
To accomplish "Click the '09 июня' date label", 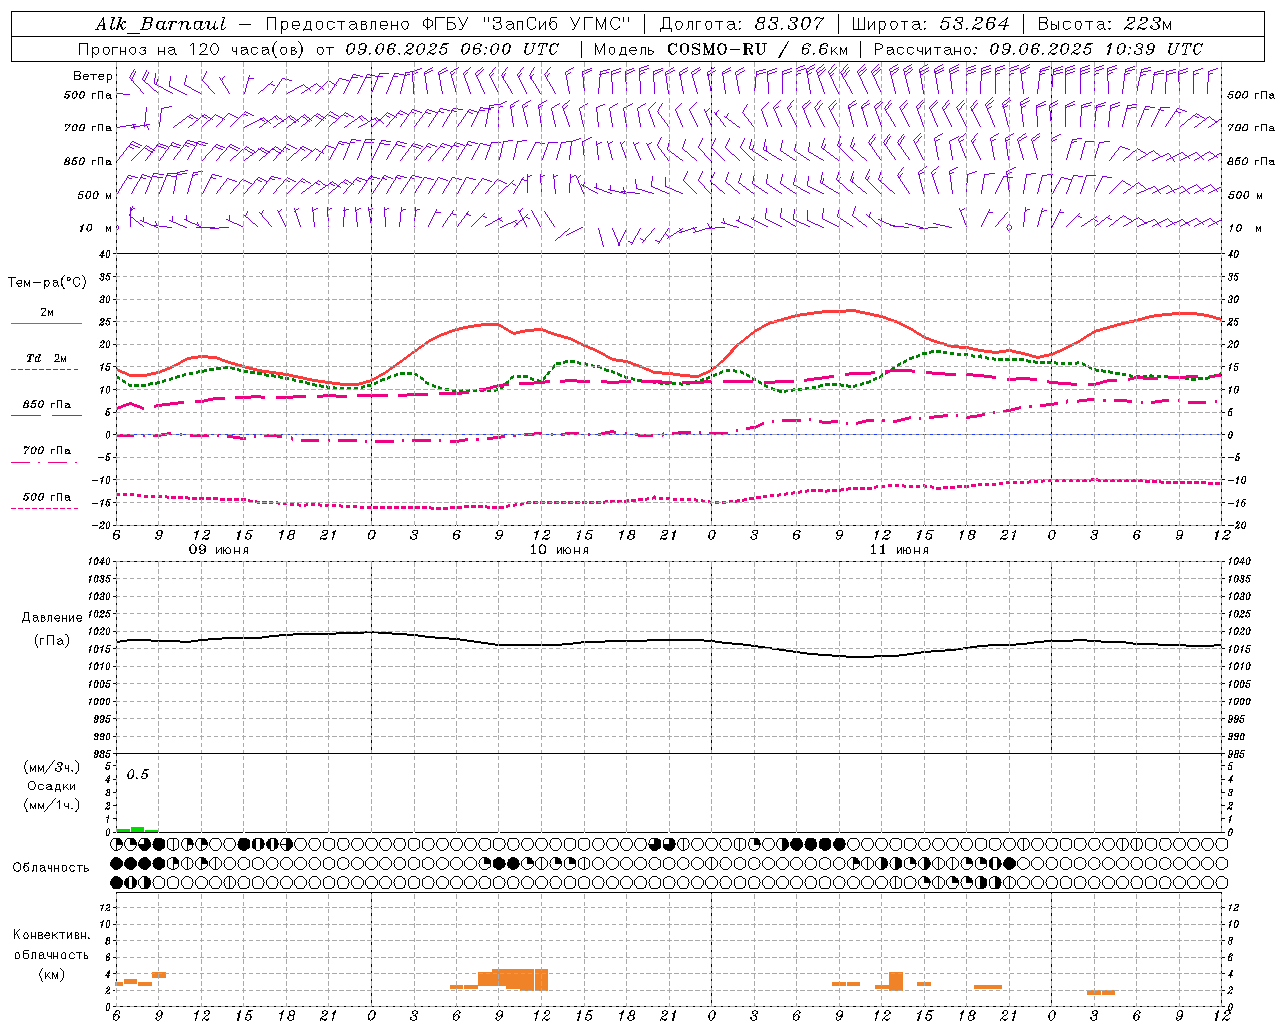I will tap(219, 550).
